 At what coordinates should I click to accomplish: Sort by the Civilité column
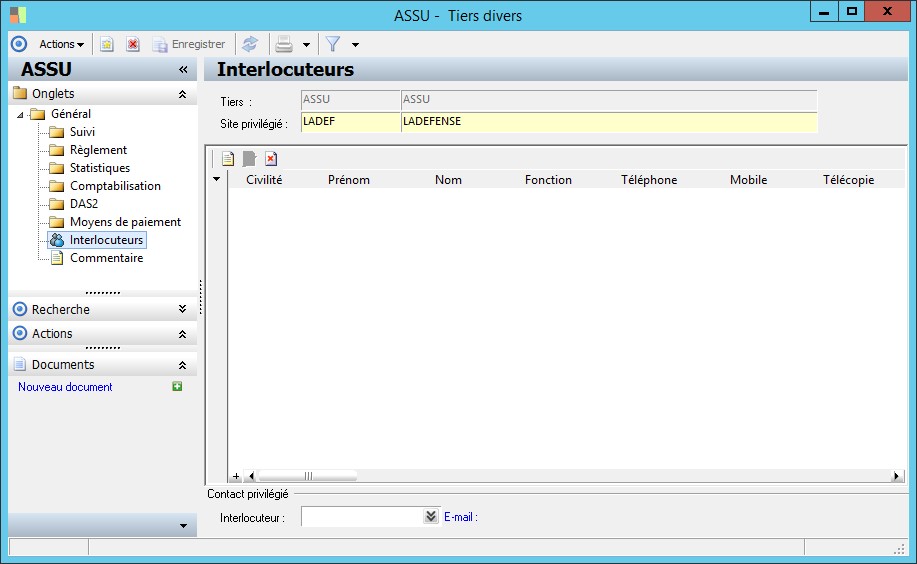click(x=264, y=180)
